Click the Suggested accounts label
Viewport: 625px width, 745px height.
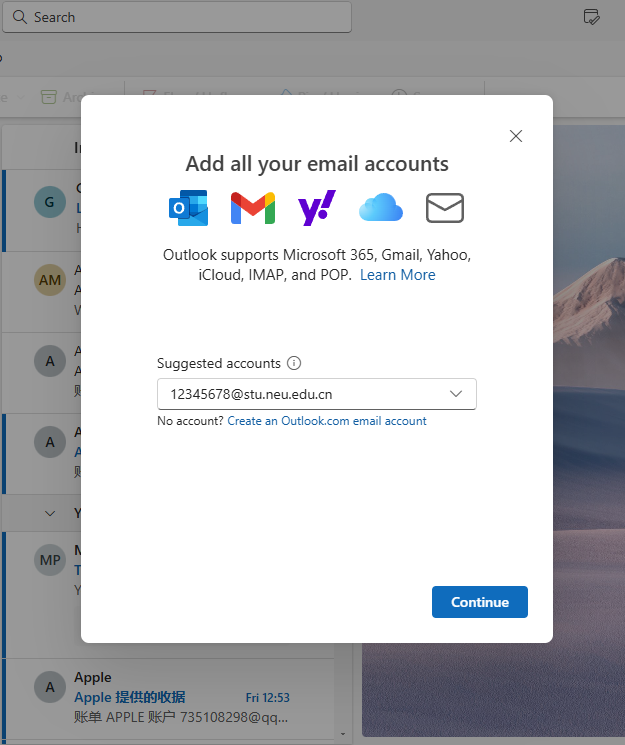(219, 363)
